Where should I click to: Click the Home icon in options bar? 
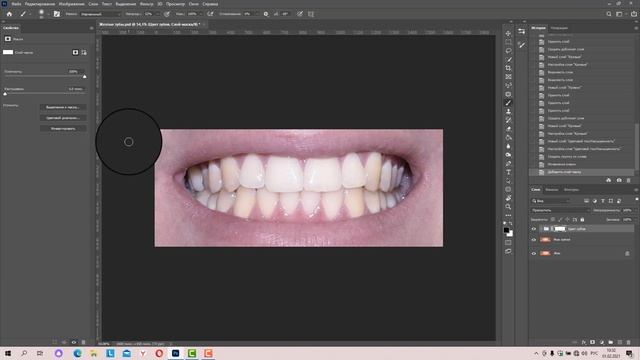click(x=9, y=14)
